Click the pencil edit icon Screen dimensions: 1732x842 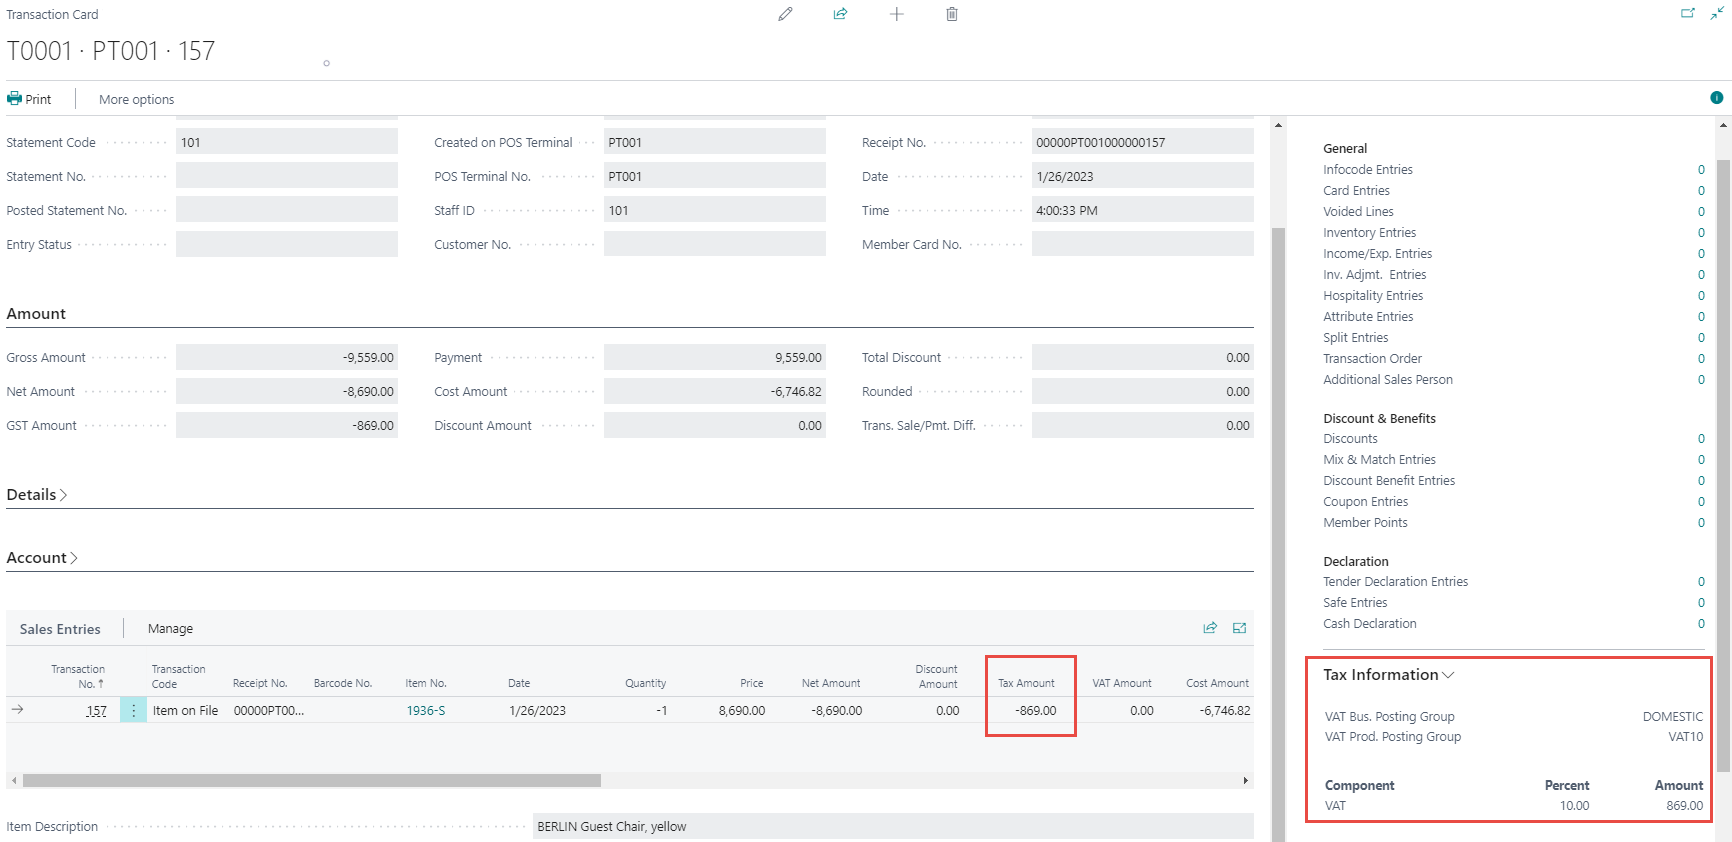[x=785, y=14]
